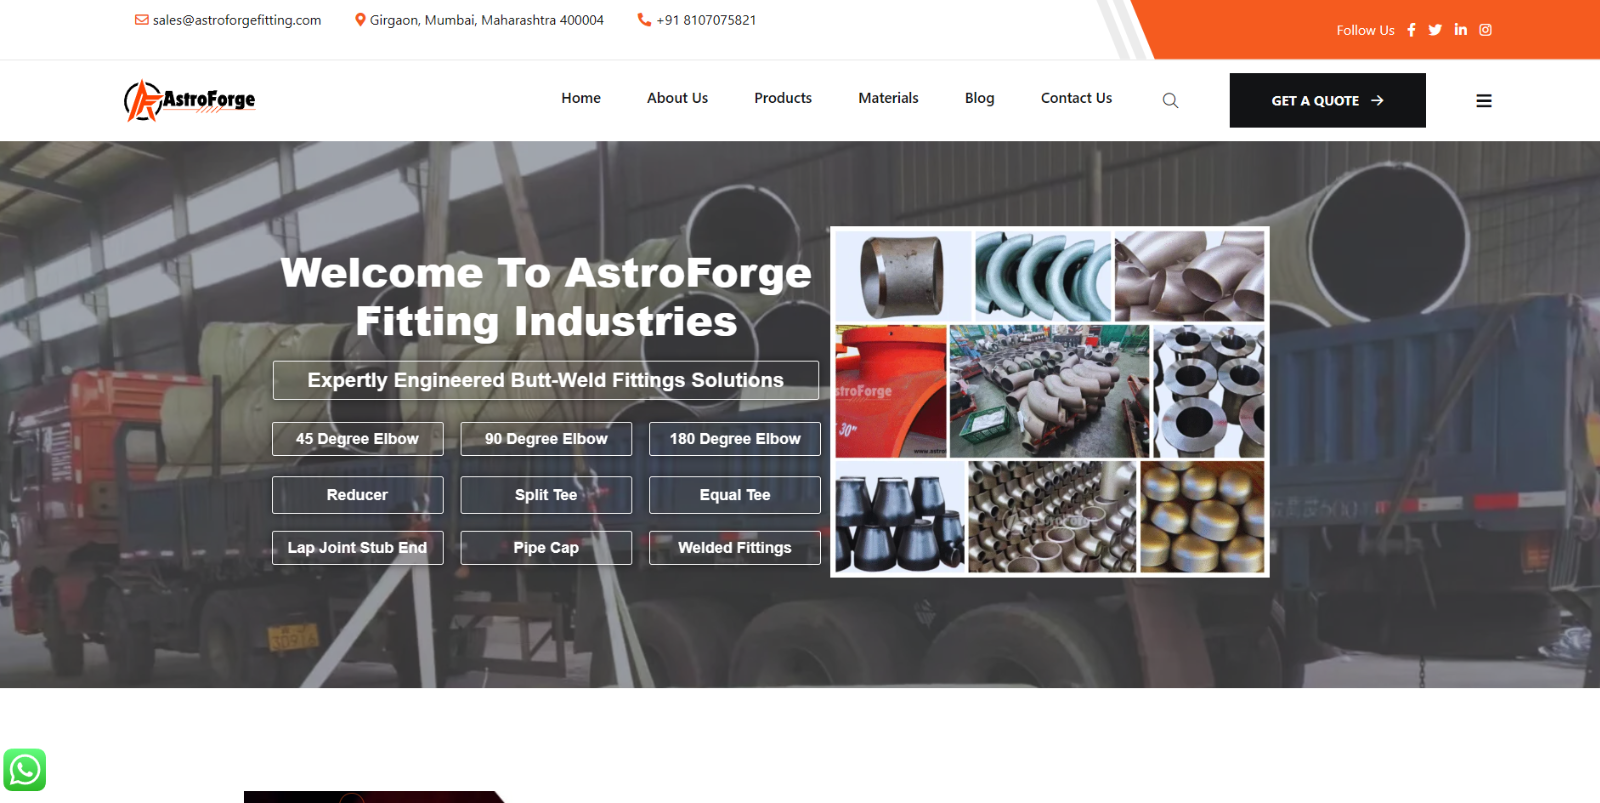Click the +91 8107075821 phone number
Image resolution: width=1600 pixels, height=803 pixels.
pyautogui.click(x=706, y=20)
